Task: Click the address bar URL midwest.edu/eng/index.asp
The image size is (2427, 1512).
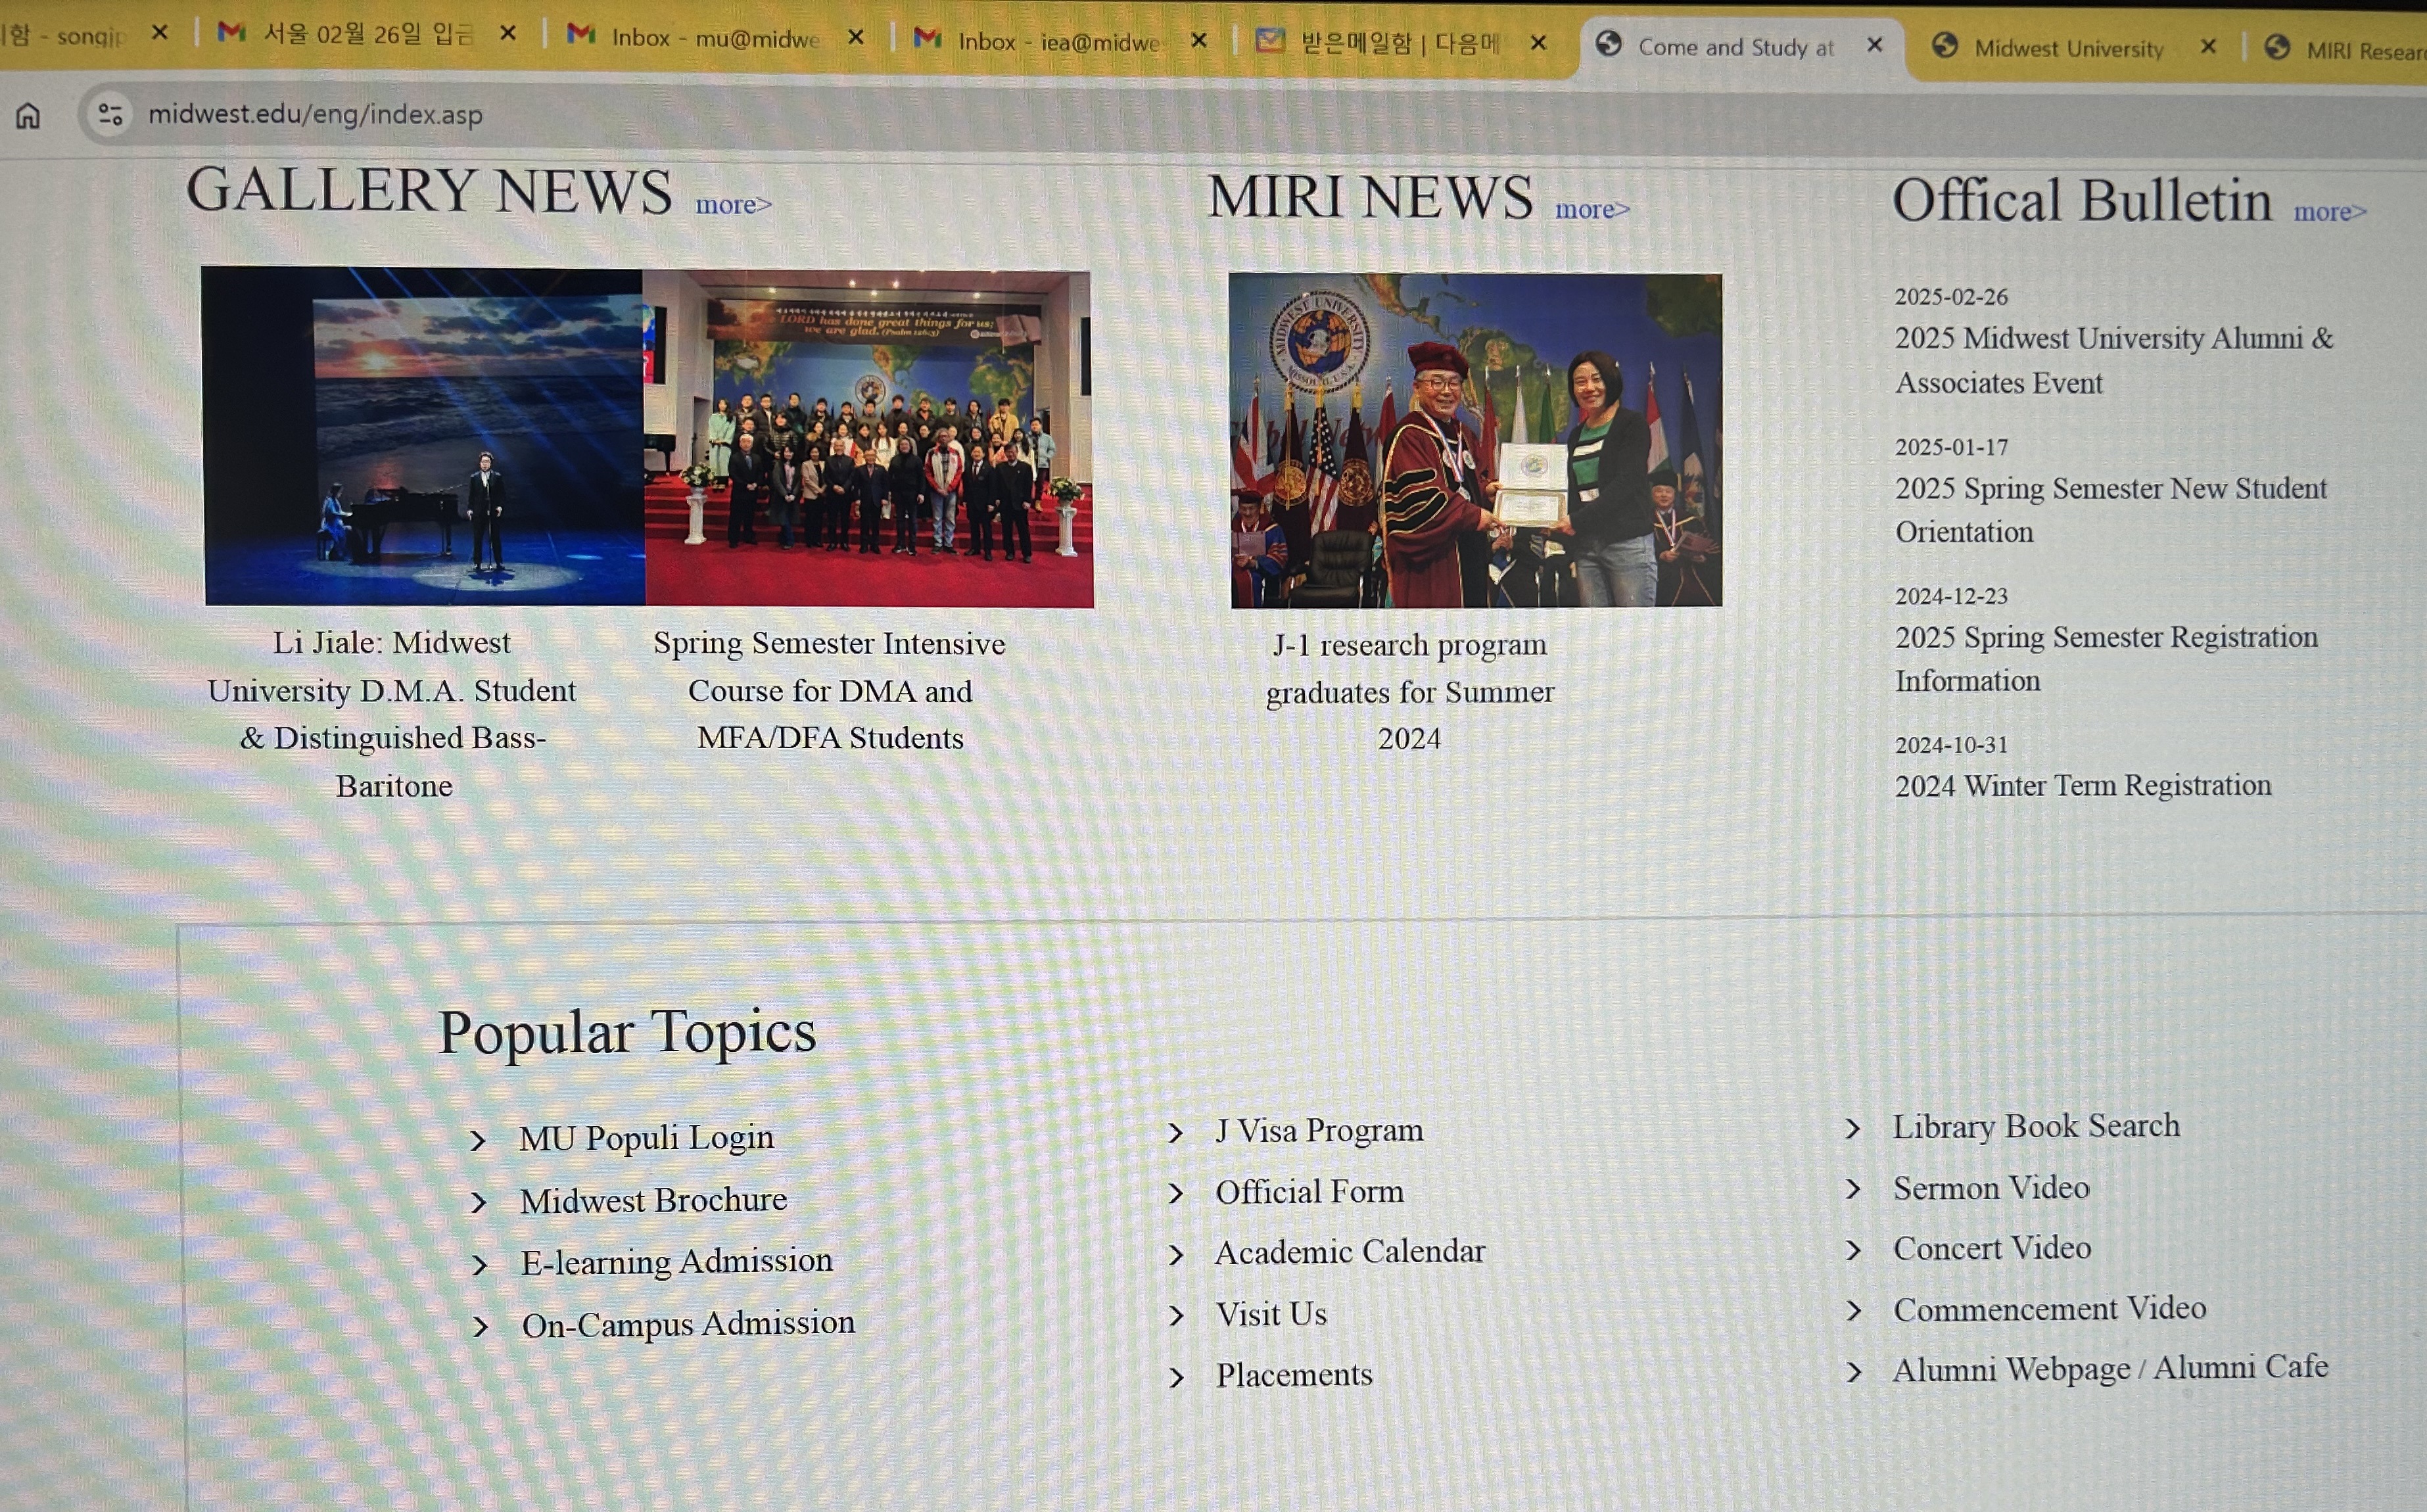Action: click(315, 115)
